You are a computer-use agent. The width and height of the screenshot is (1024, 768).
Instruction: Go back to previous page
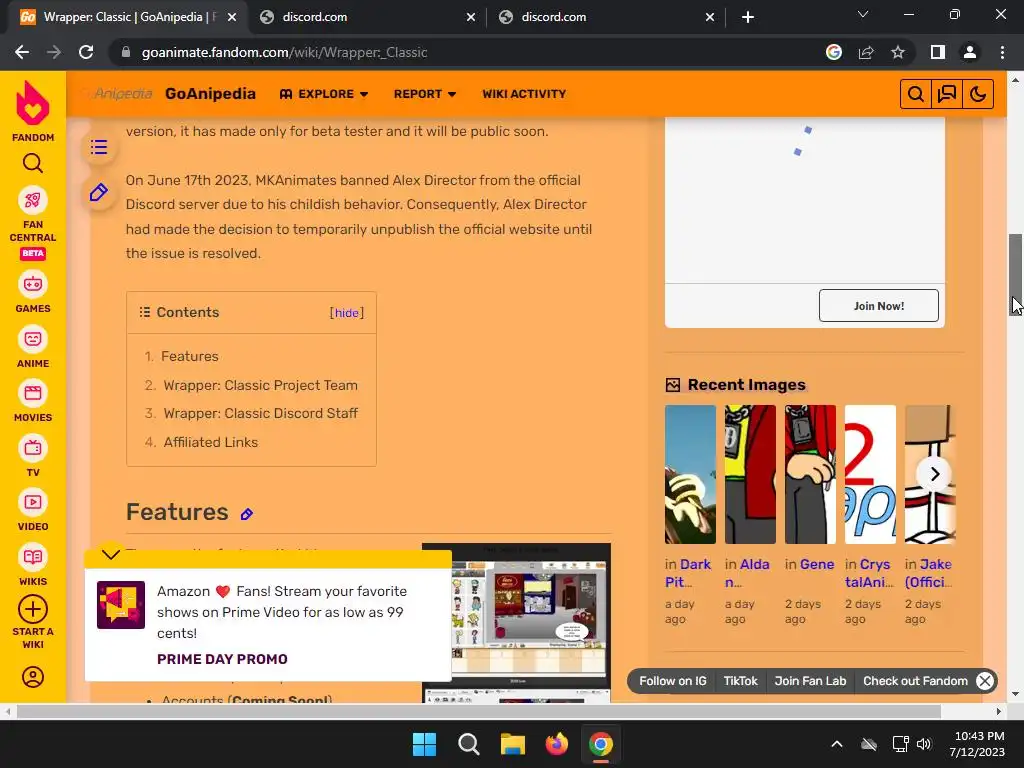point(22,52)
